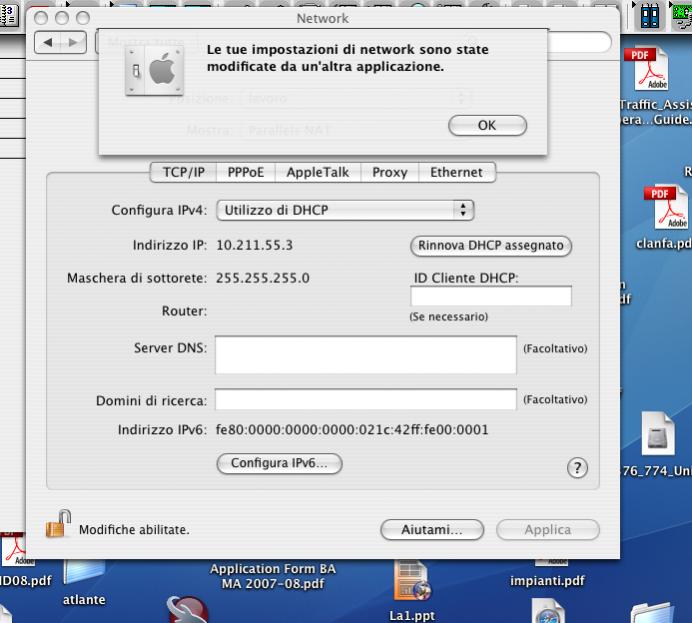
Task: Switch to the Proxy tab
Action: pyautogui.click(x=389, y=172)
